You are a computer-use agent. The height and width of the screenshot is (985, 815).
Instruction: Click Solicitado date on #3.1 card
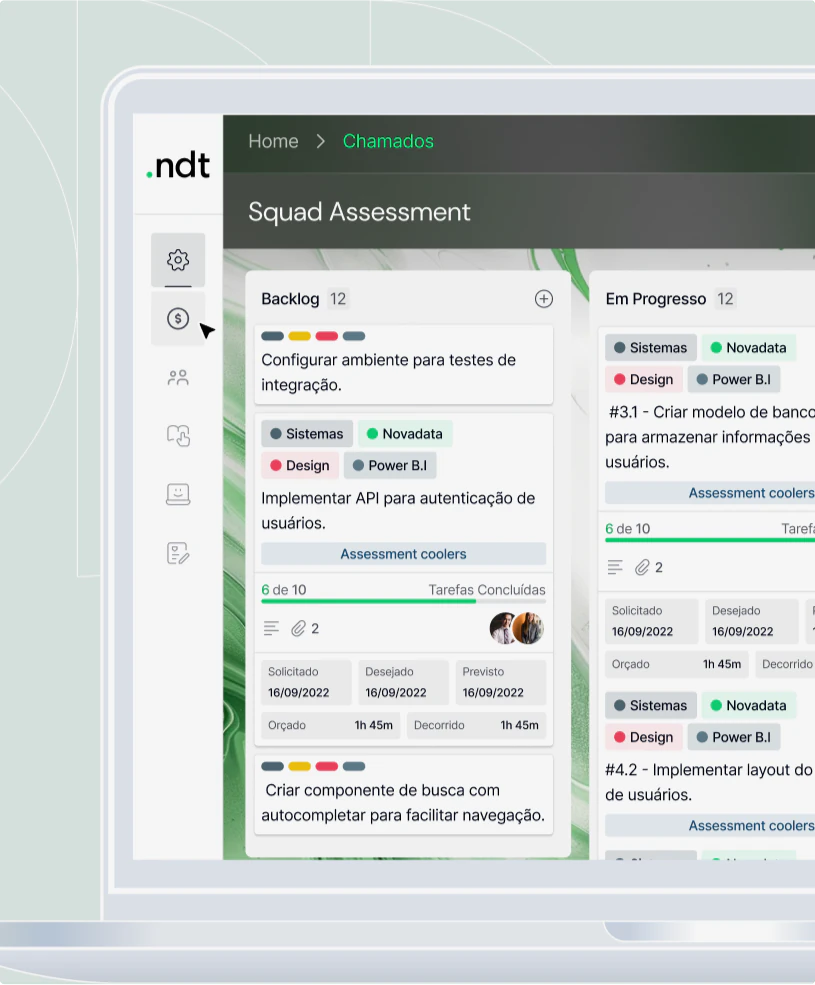click(x=652, y=621)
